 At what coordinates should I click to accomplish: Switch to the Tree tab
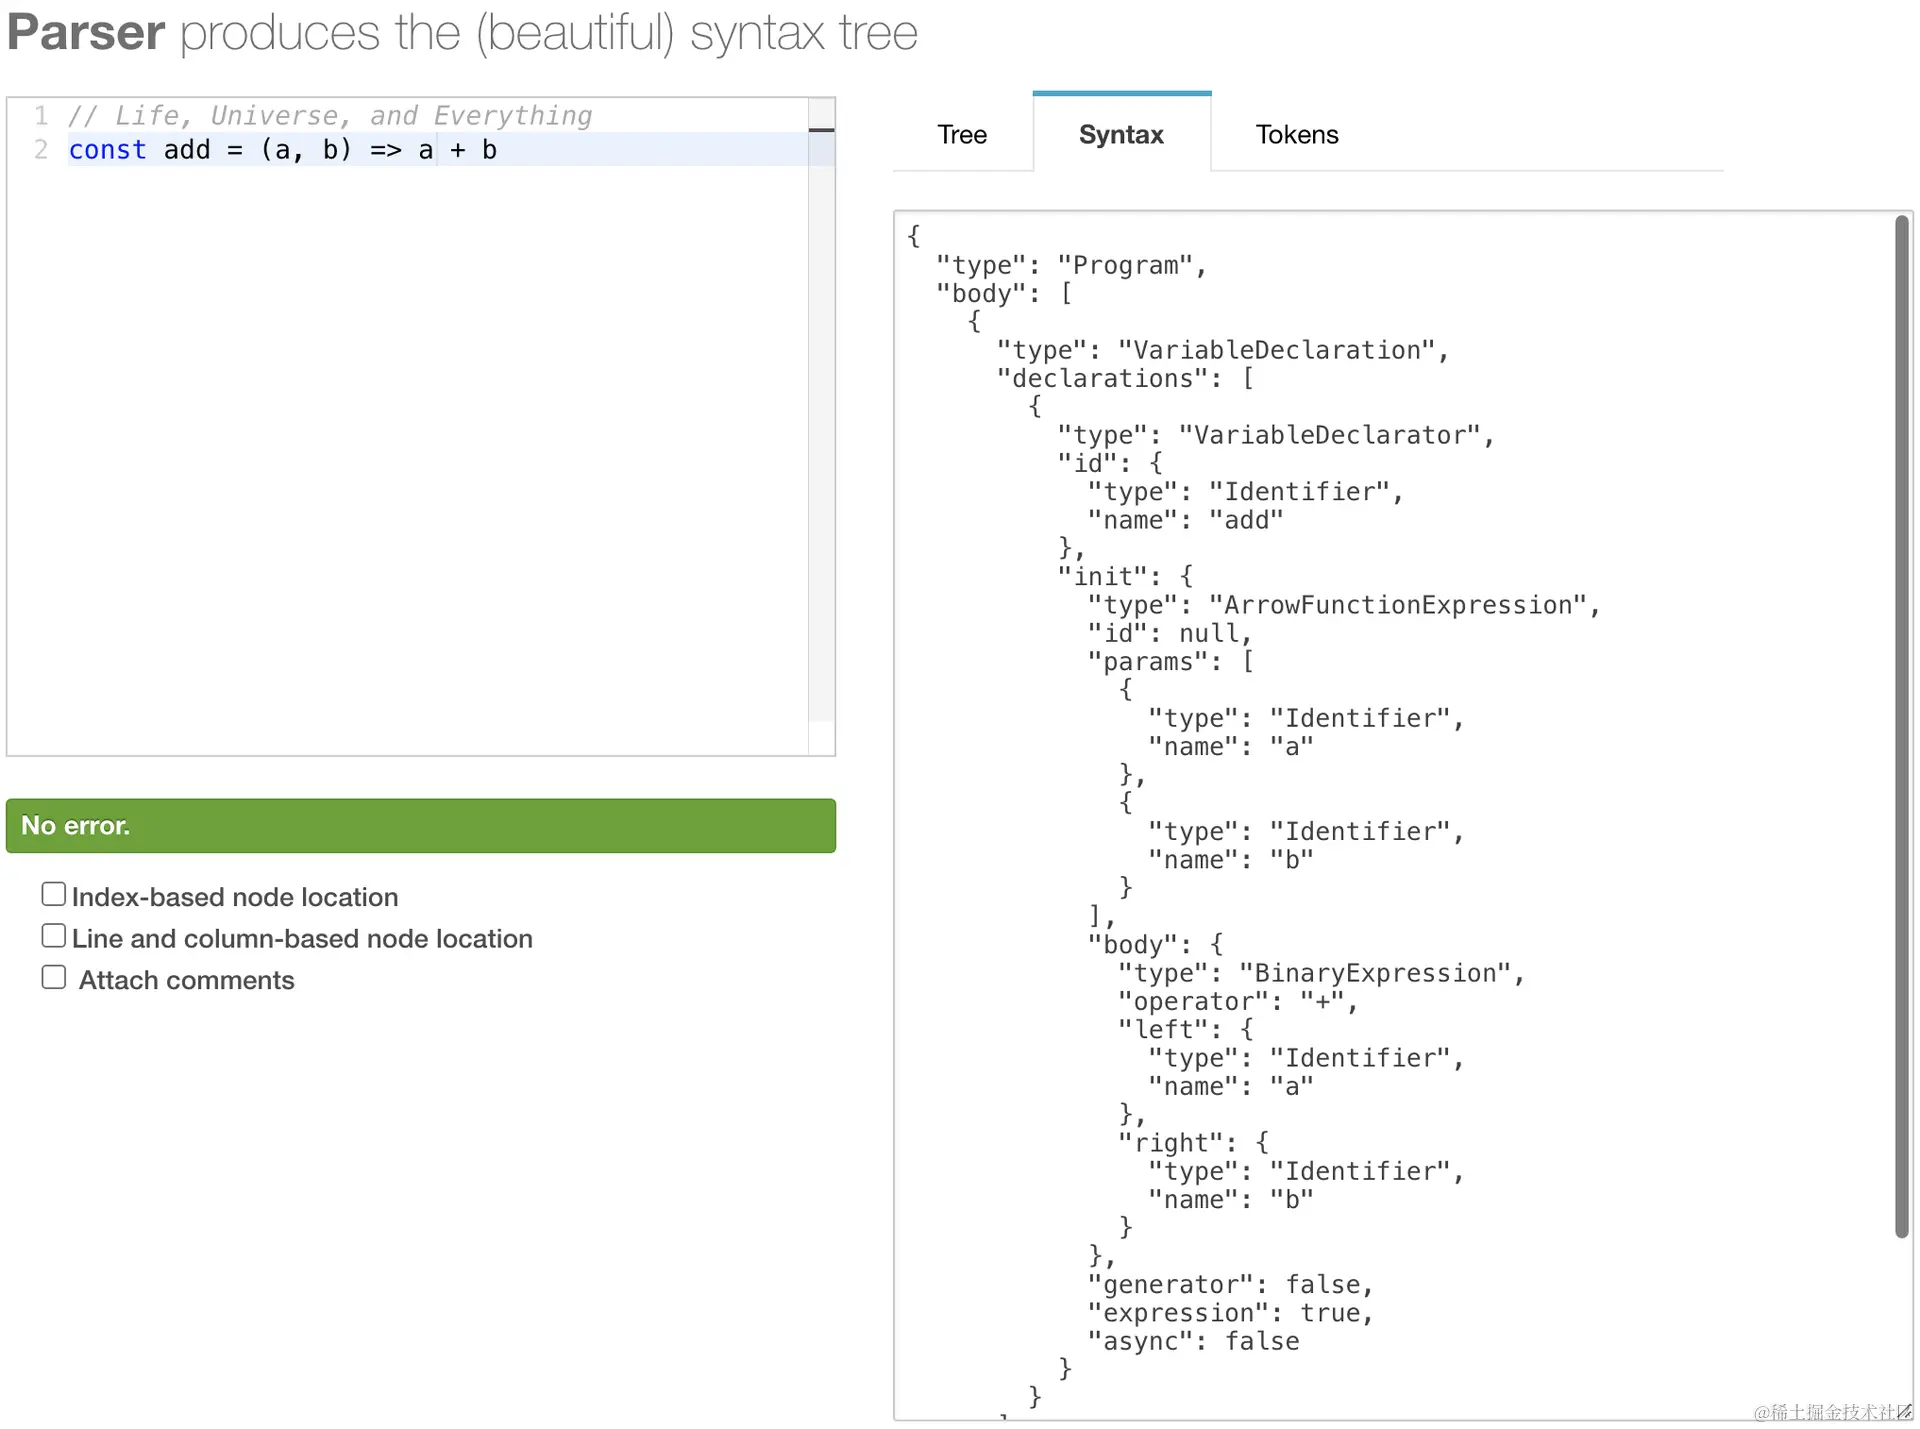961,134
